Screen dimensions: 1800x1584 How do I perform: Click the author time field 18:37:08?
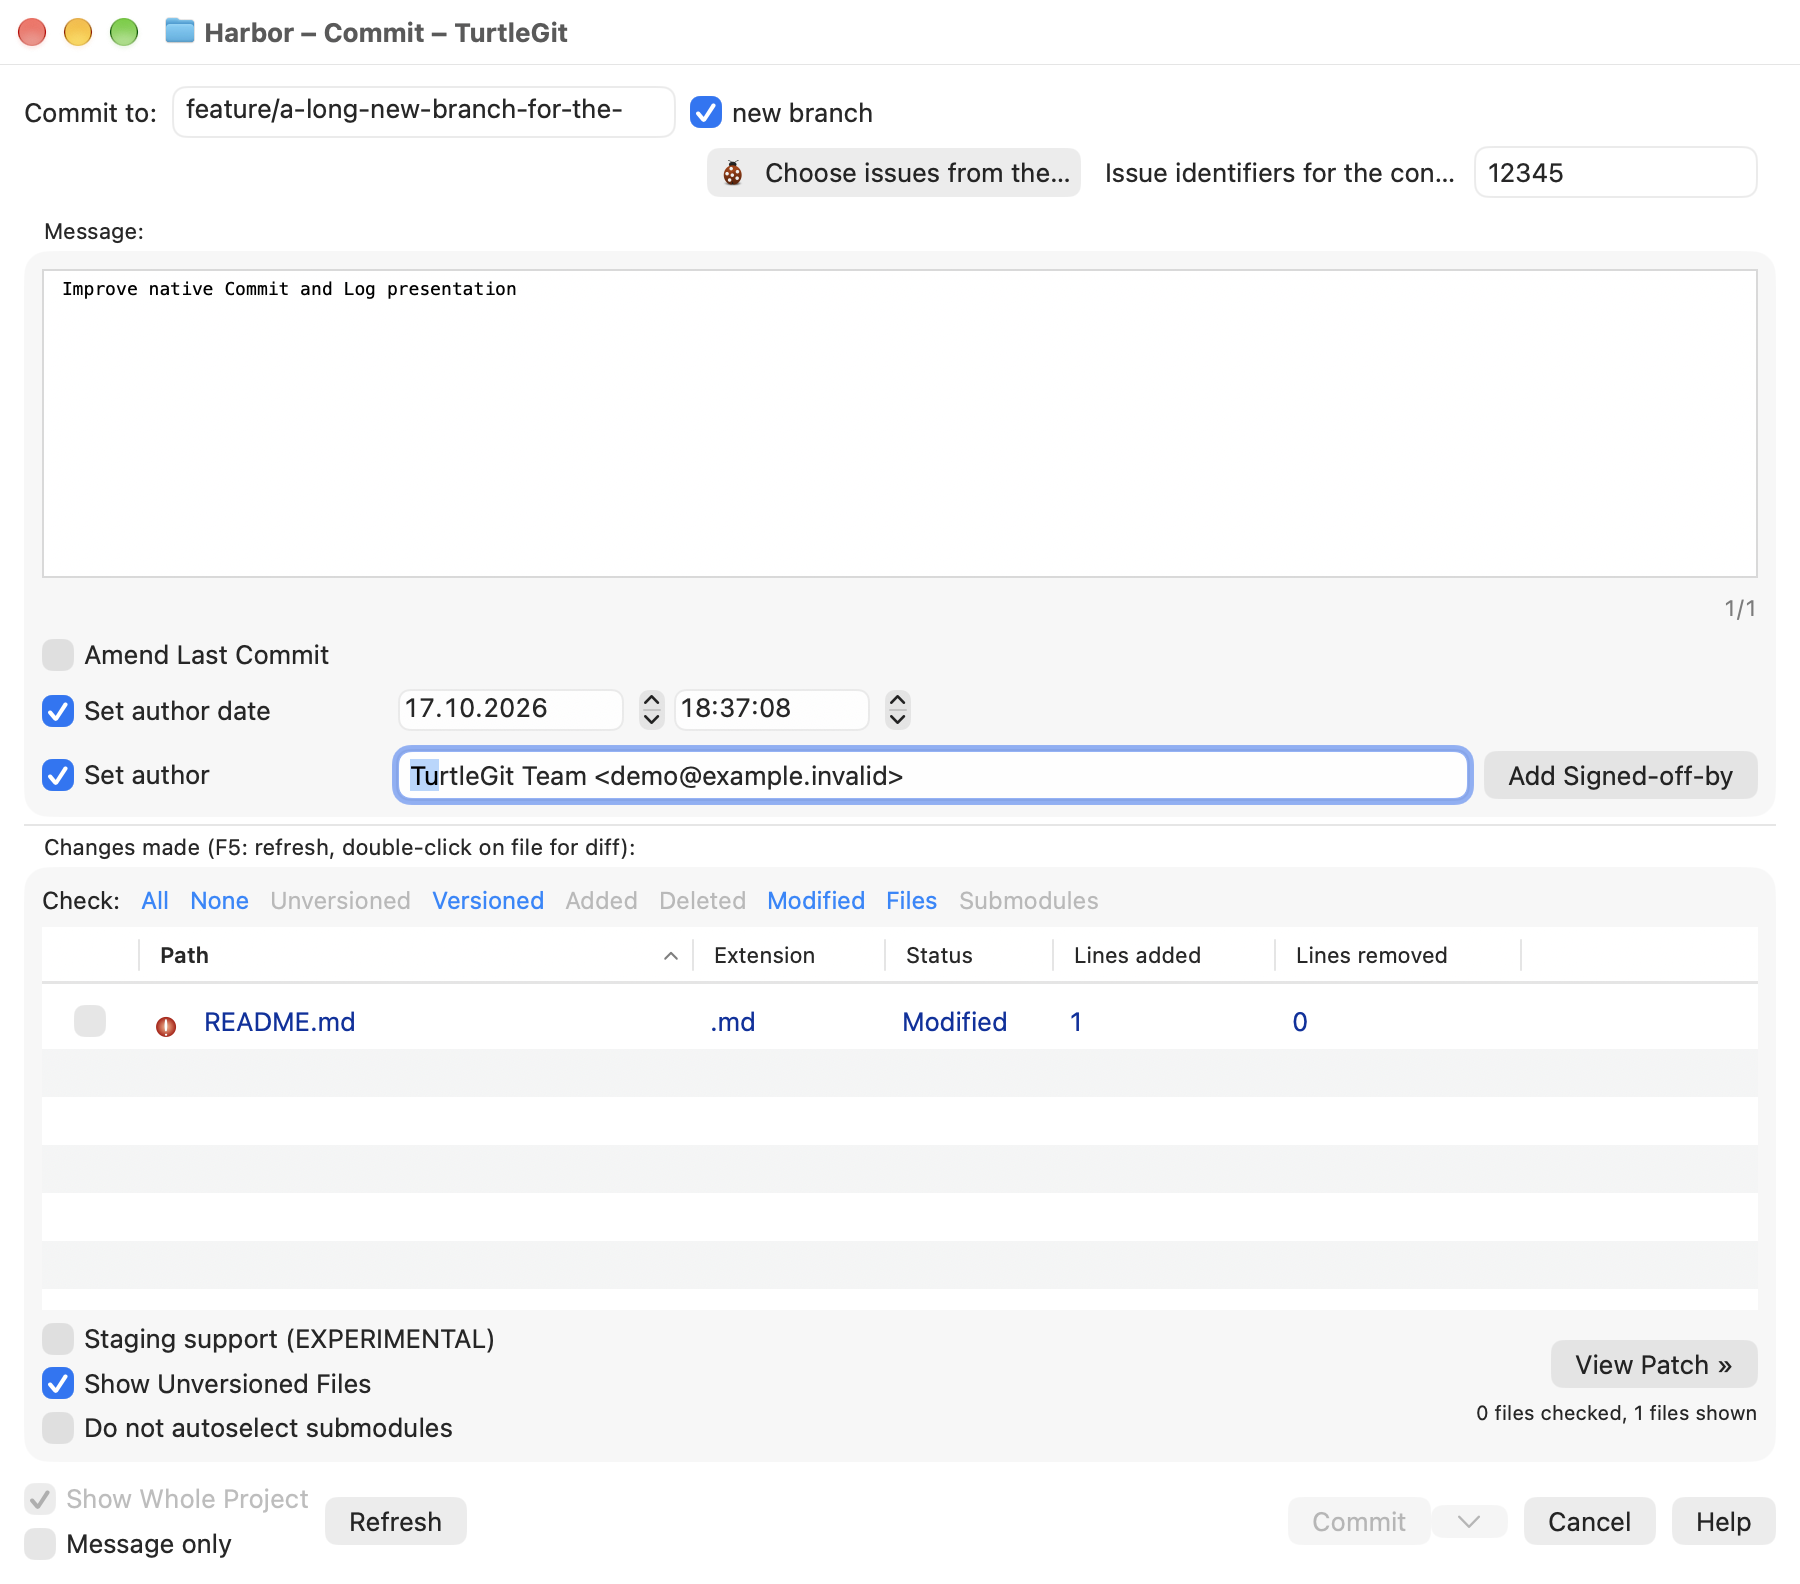coord(772,709)
